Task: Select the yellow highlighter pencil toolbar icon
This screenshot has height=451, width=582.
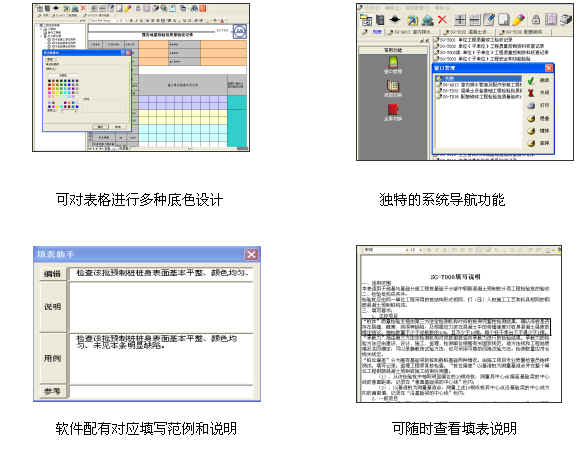Action: pyautogui.click(x=519, y=20)
